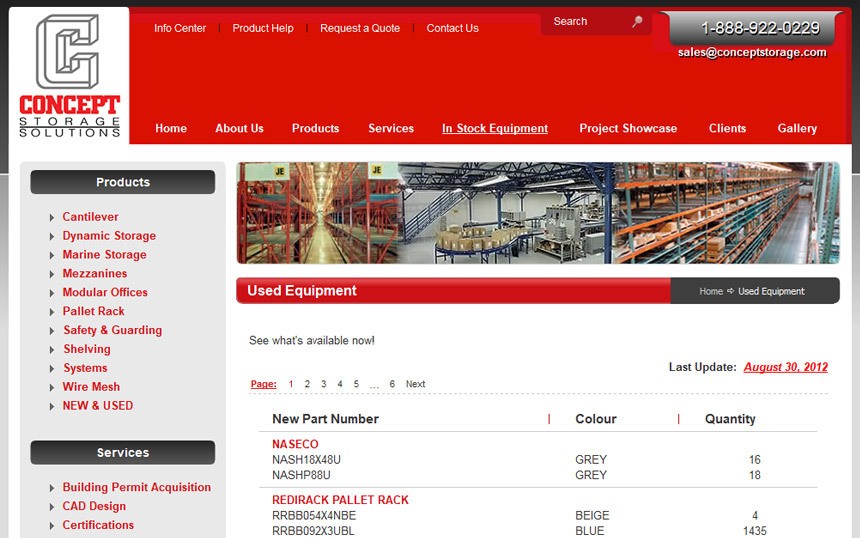The width and height of the screenshot is (860, 538).
Task: Click the arrow bullet beside Shelving
Action: [52, 350]
